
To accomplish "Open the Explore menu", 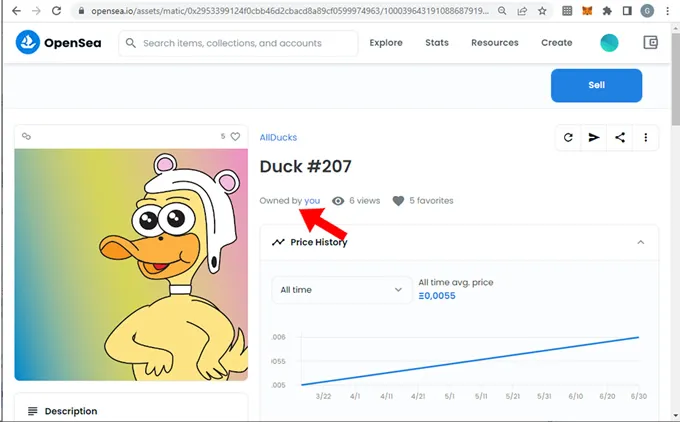I will (x=386, y=43).
